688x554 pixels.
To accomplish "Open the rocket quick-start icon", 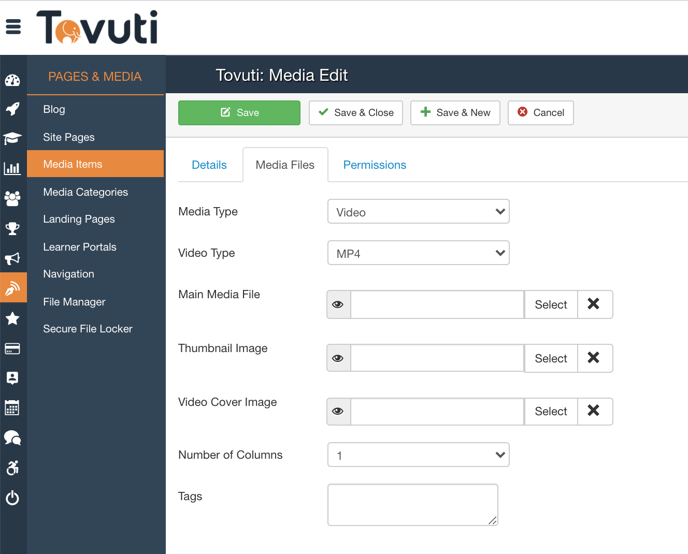I will tap(13, 109).
